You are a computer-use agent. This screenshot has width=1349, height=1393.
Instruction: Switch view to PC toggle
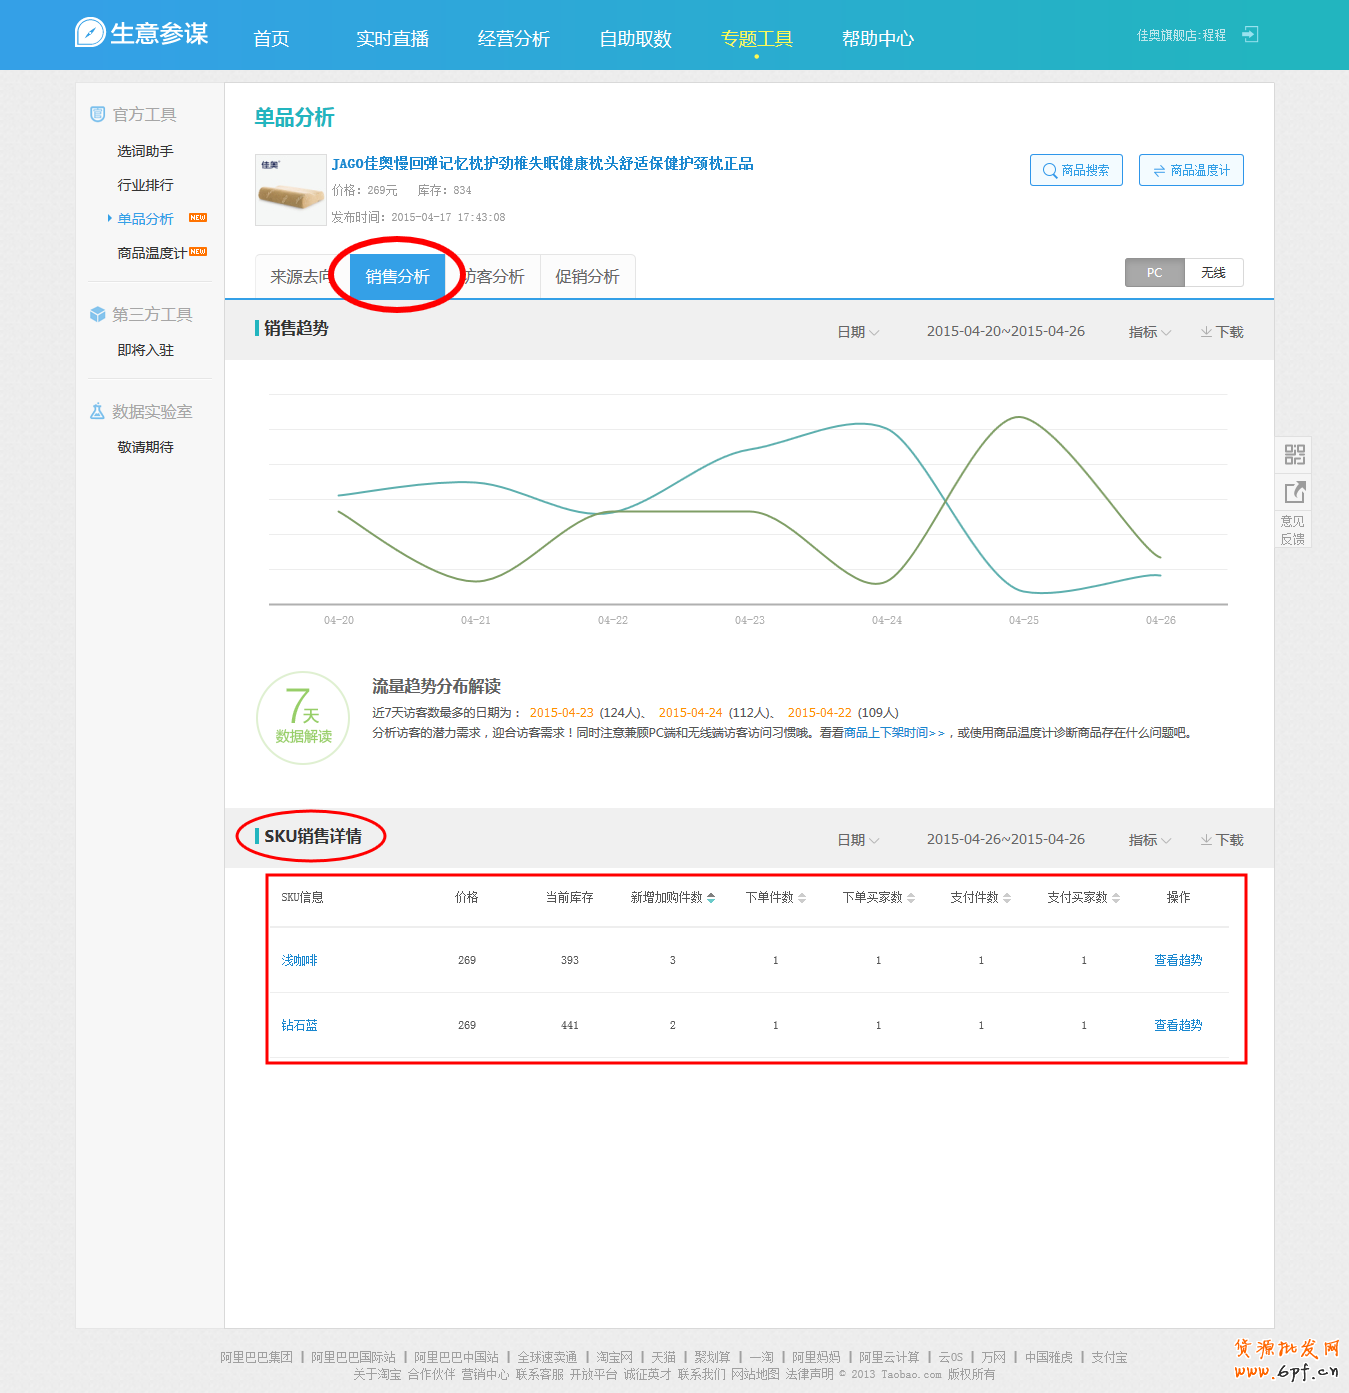(1154, 273)
